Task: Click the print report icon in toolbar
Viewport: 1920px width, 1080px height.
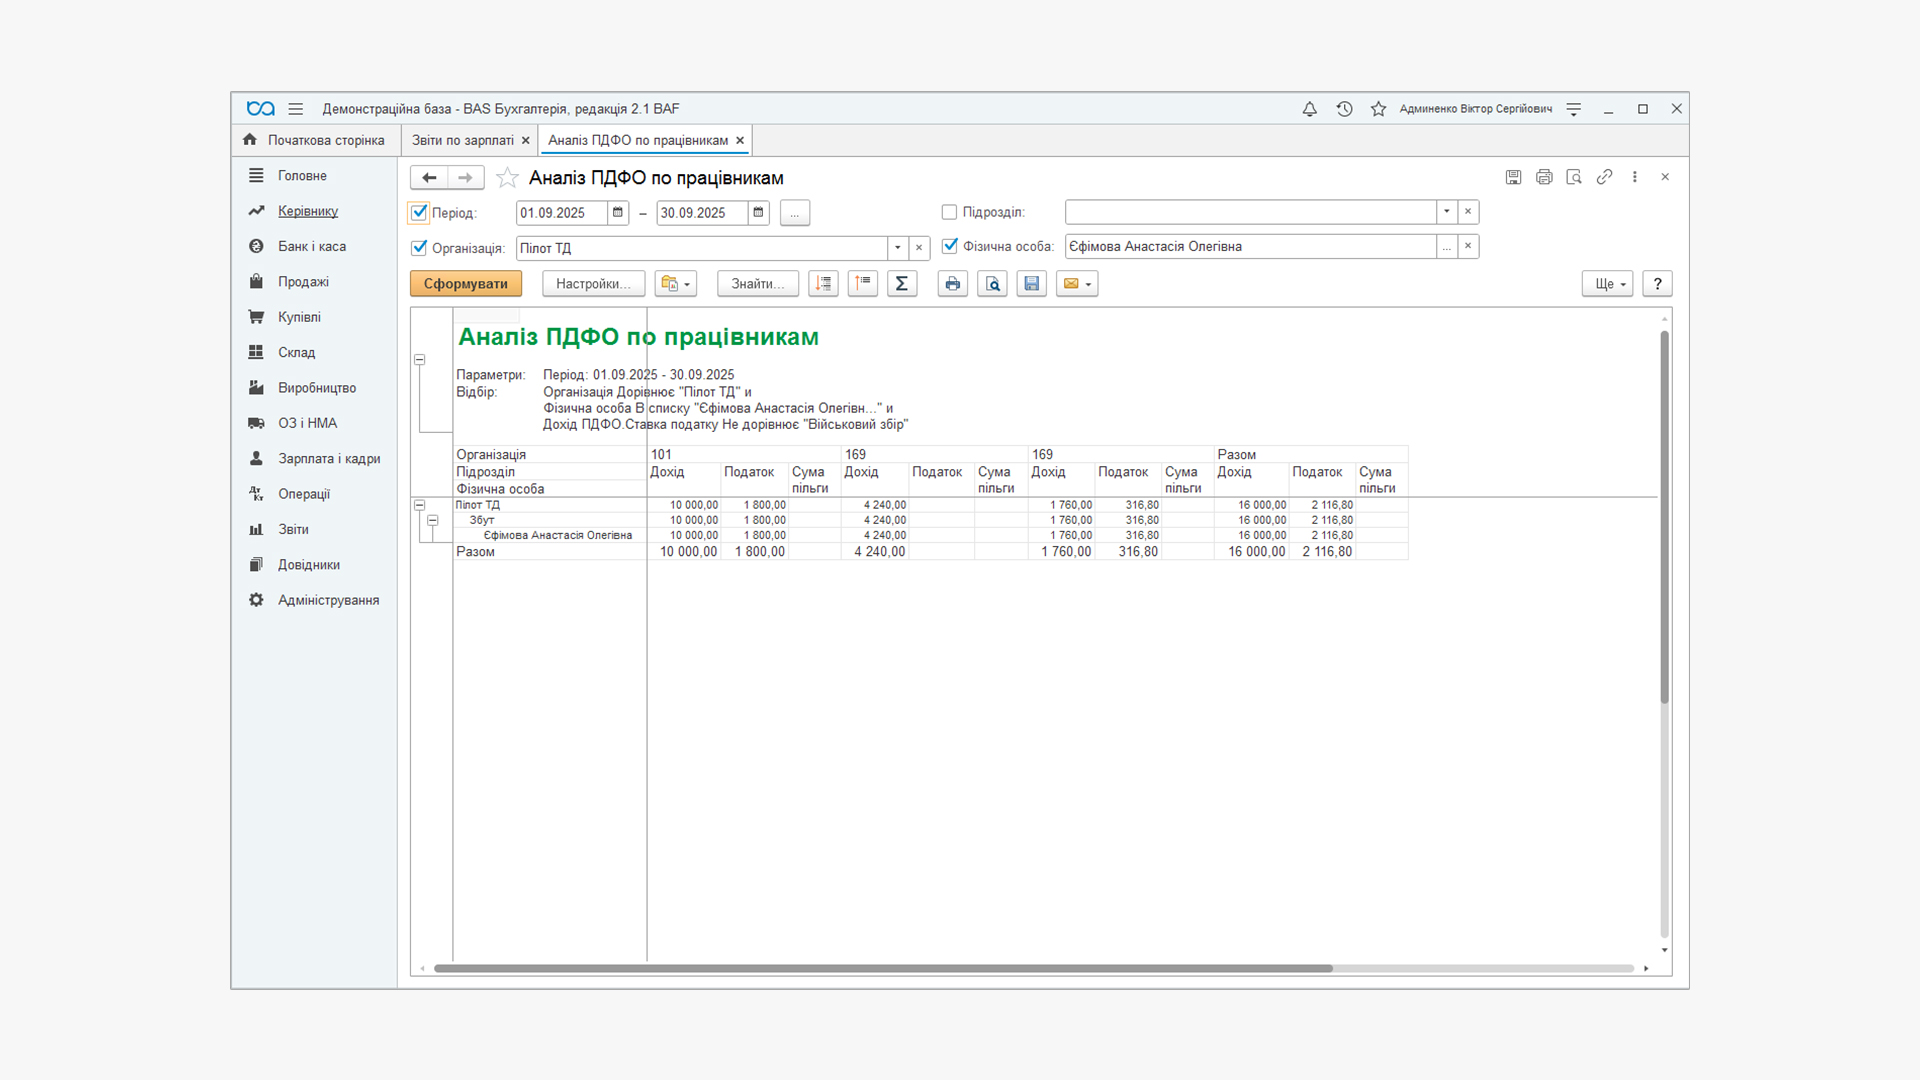Action: pyautogui.click(x=952, y=284)
